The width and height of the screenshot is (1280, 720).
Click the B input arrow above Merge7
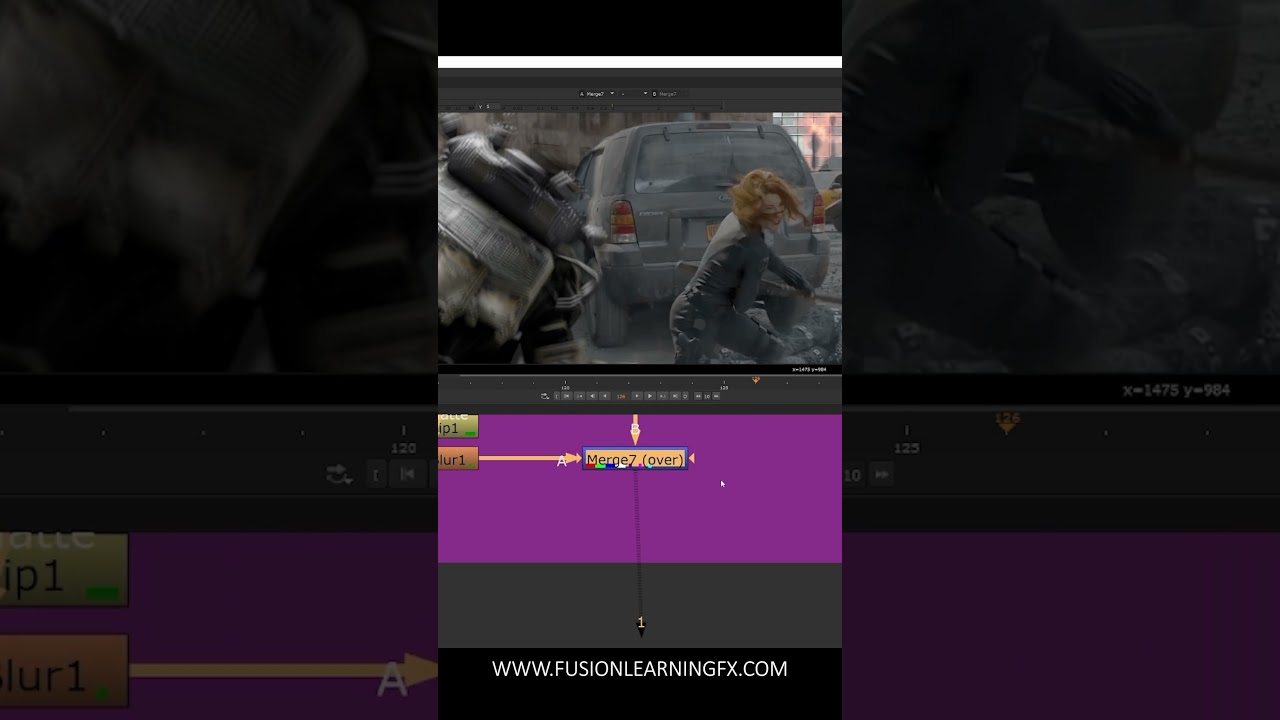[x=635, y=432]
